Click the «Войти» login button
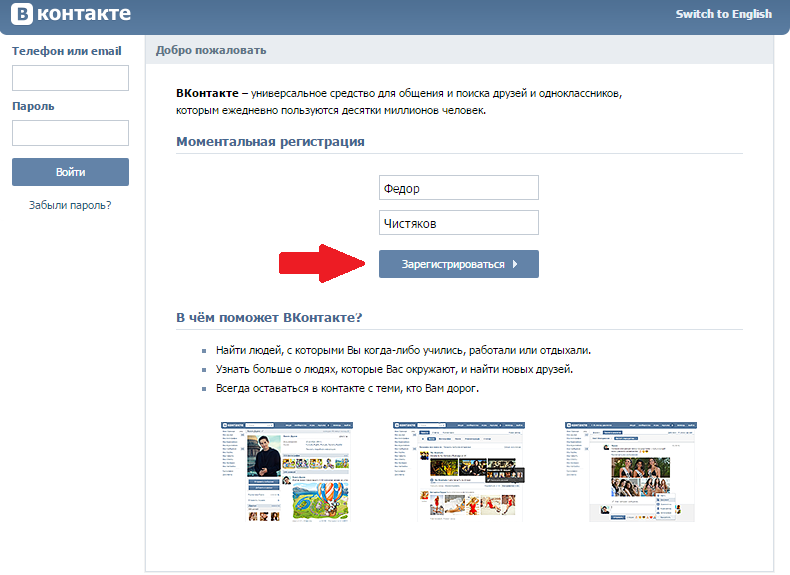790x575 pixels. coord(71,172)
